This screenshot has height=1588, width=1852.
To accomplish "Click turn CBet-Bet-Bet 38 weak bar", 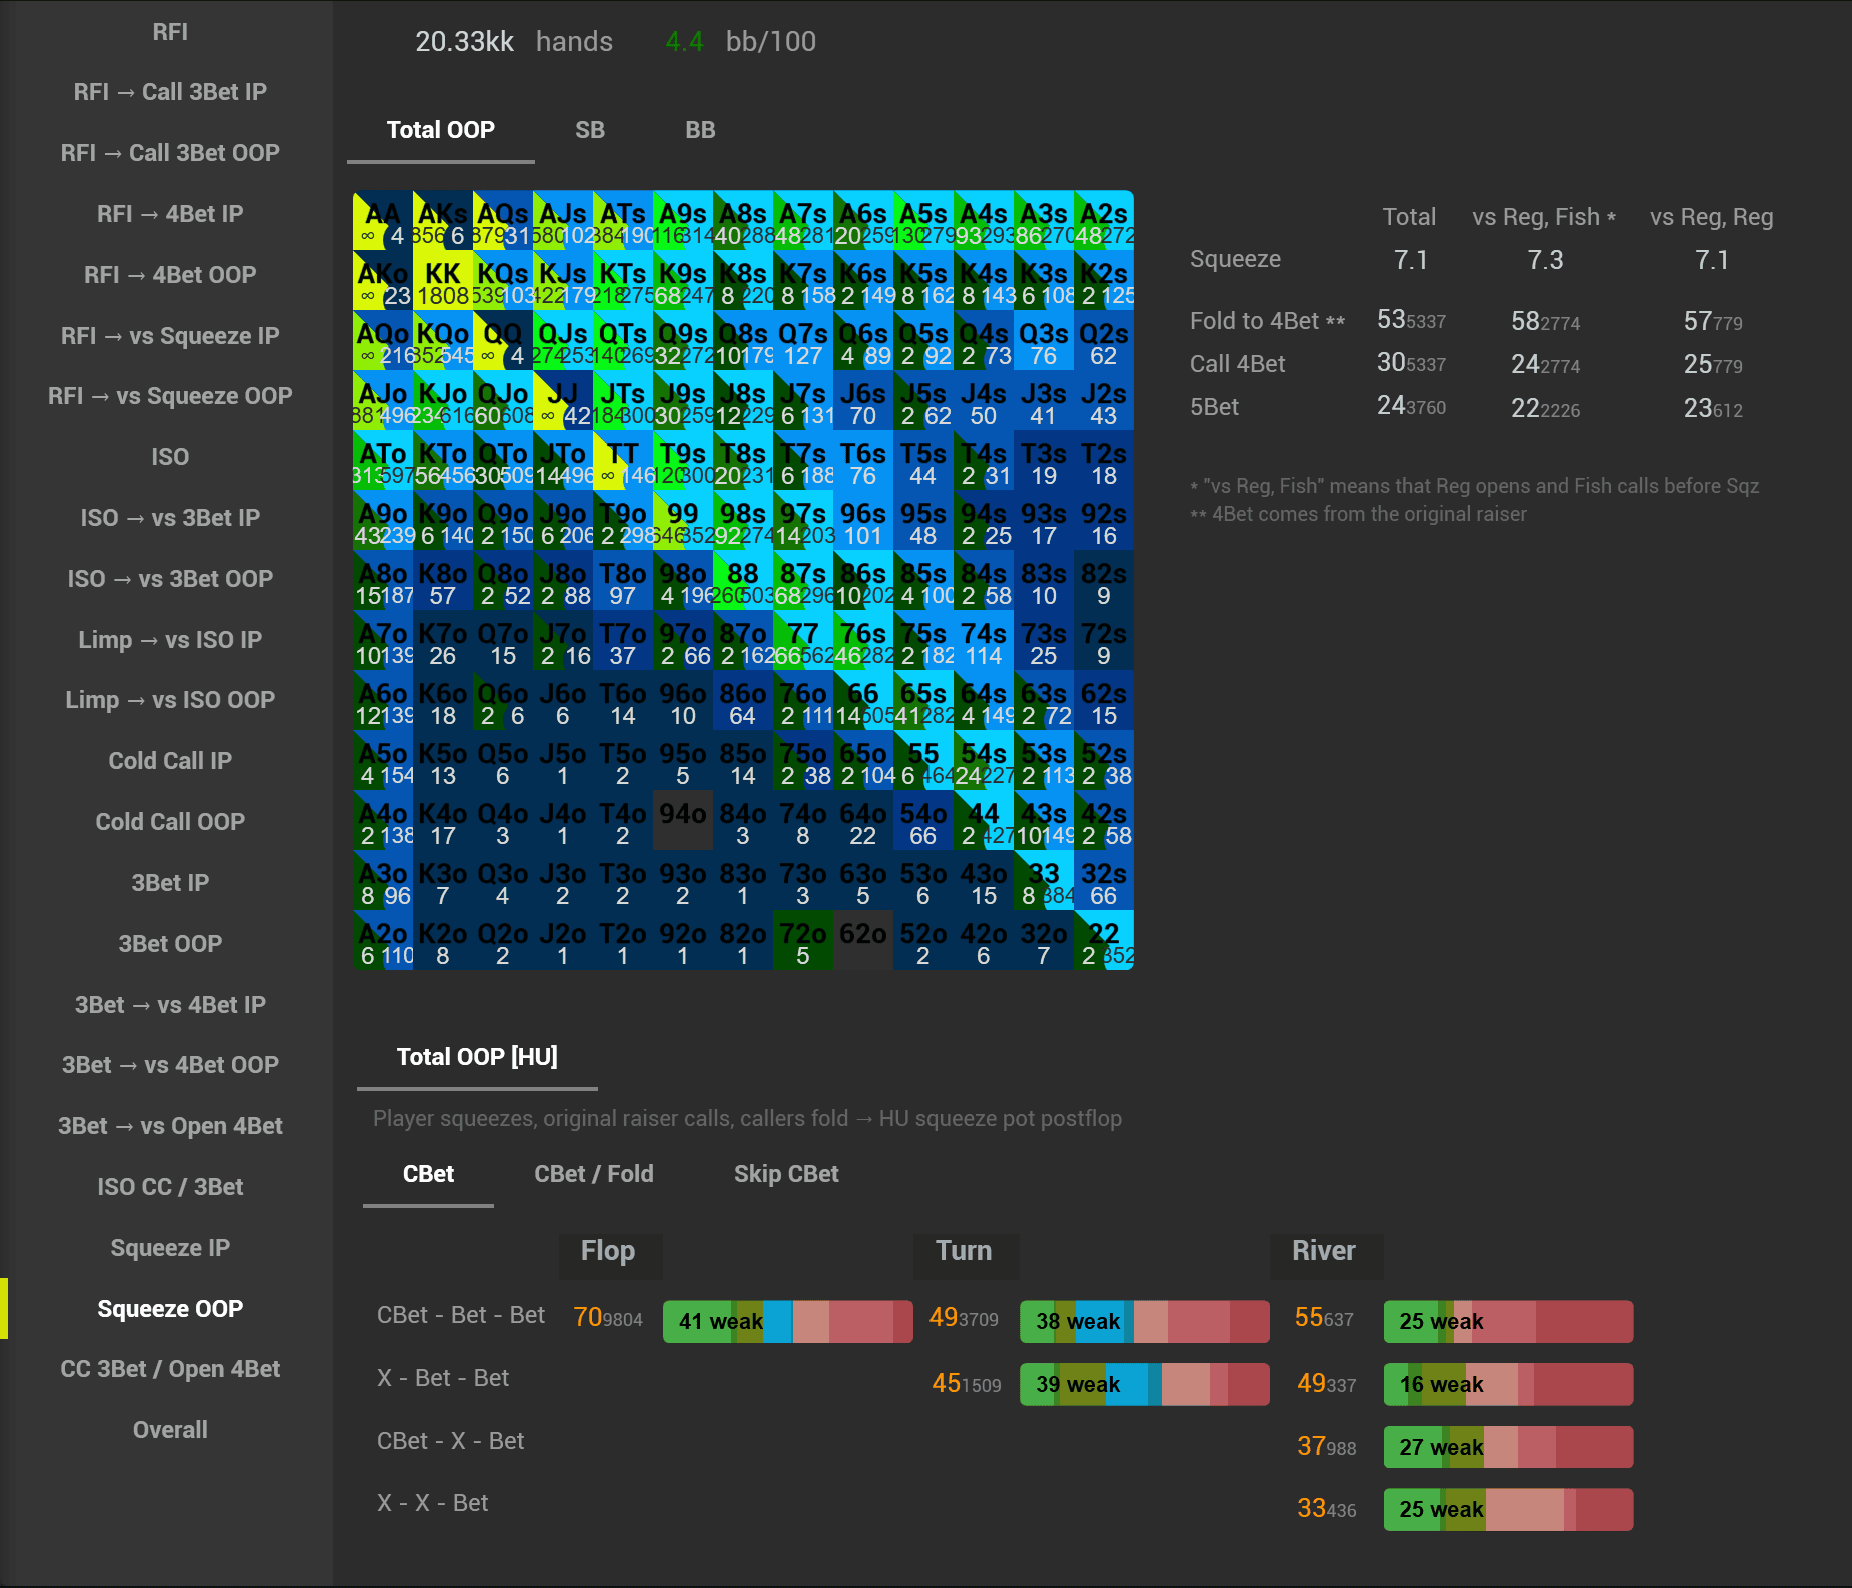I will [x=1145, y=1322].
